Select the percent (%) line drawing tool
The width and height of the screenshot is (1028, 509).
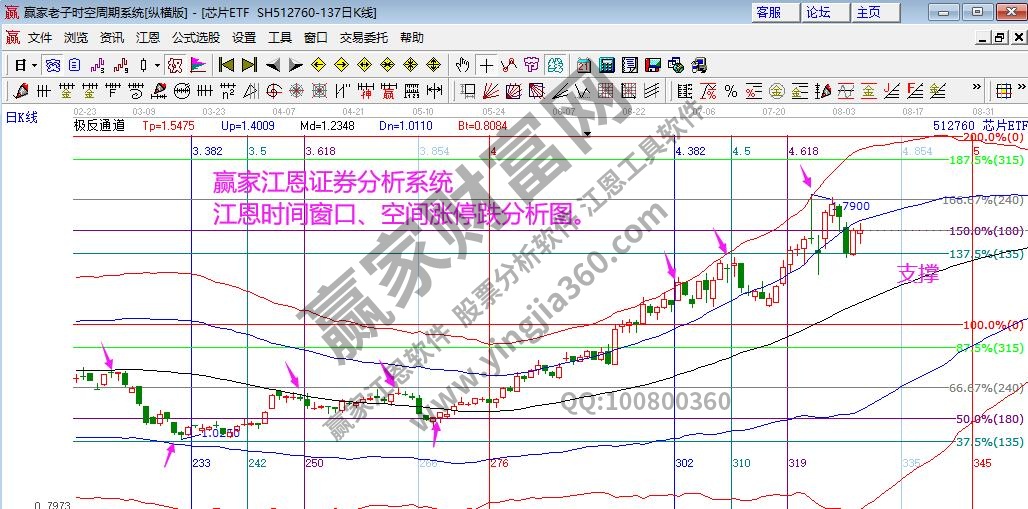click(731, 91)
